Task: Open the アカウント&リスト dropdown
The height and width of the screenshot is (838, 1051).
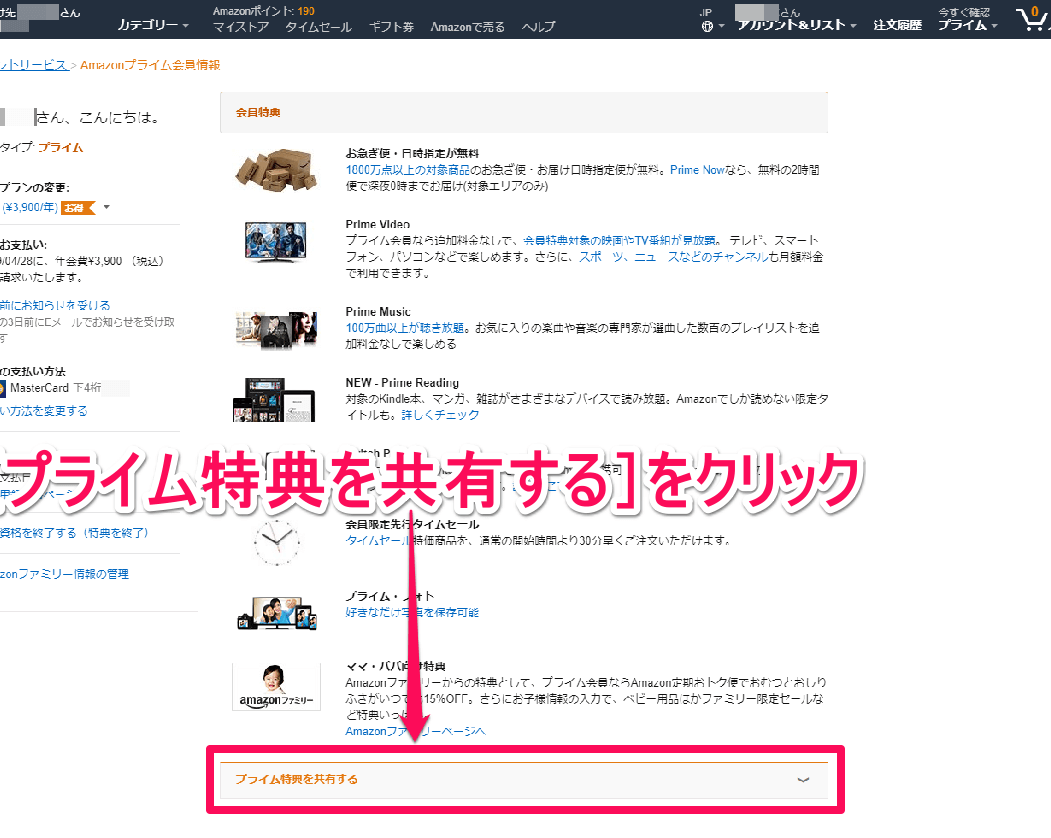Action: pyautogui.click(x=797, y=25)
